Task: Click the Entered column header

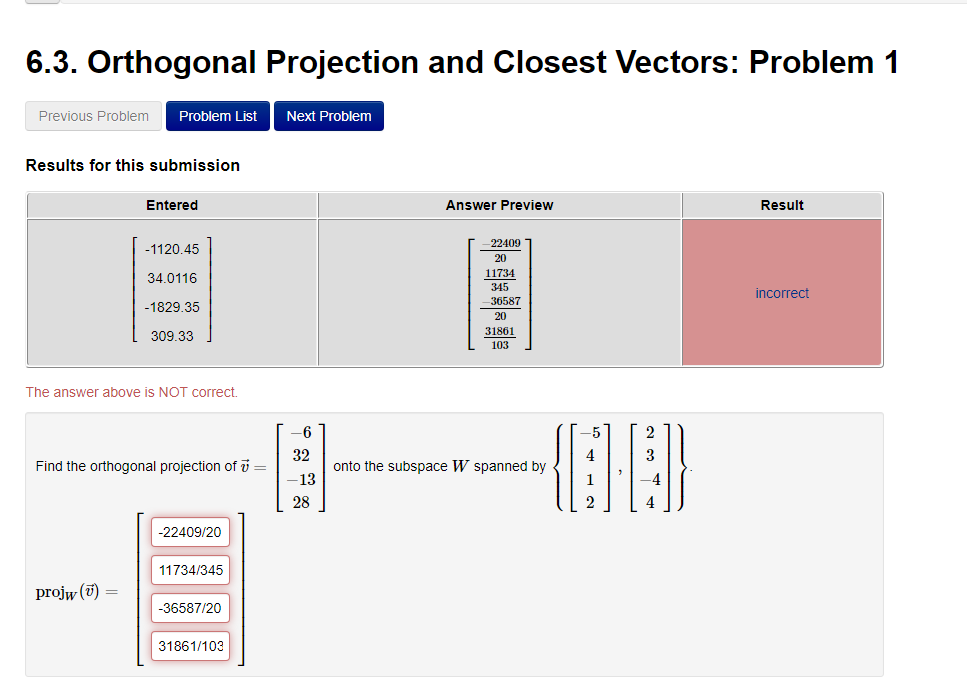Action: pos(172,205)
